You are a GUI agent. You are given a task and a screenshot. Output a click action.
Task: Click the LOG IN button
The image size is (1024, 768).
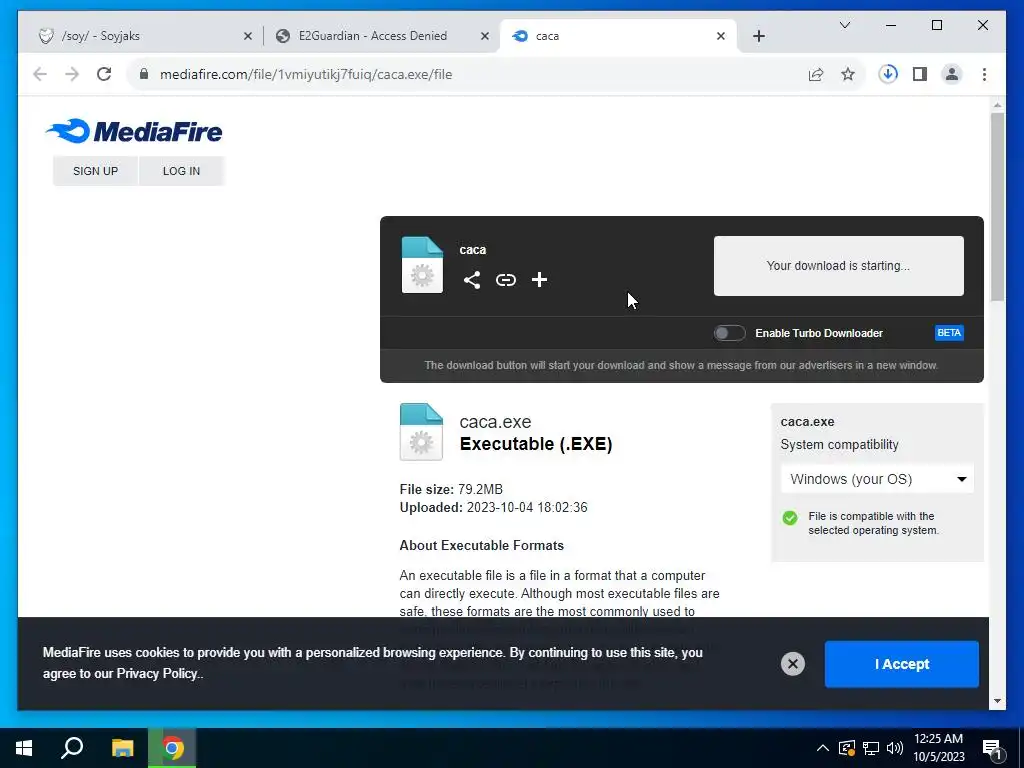(x=181, y=171)
